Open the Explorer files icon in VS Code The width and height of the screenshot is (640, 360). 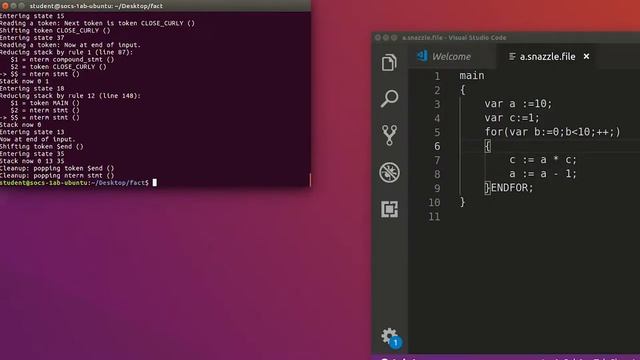[x=389, y=62]
